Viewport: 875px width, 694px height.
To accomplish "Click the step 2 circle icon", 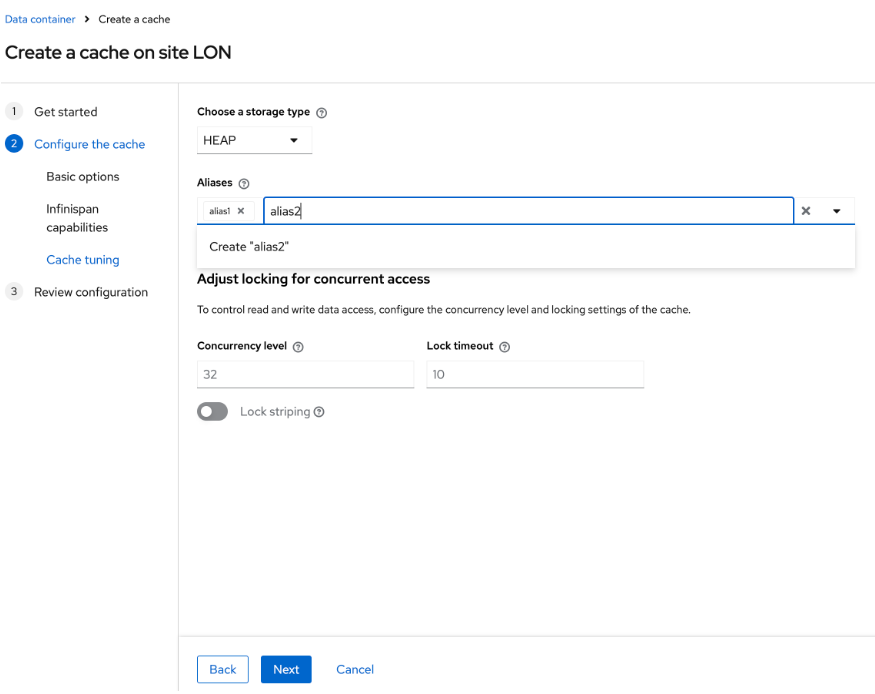I will (x=14, y=144).
